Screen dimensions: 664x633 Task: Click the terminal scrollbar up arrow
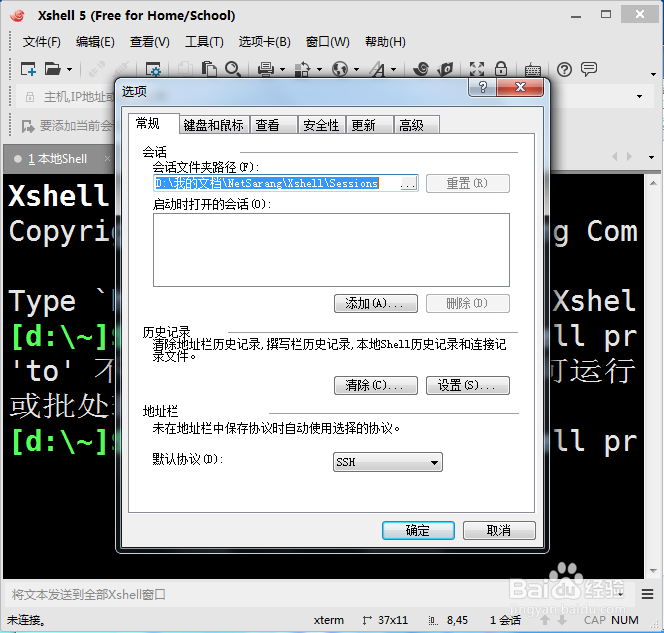coord(653,183)
